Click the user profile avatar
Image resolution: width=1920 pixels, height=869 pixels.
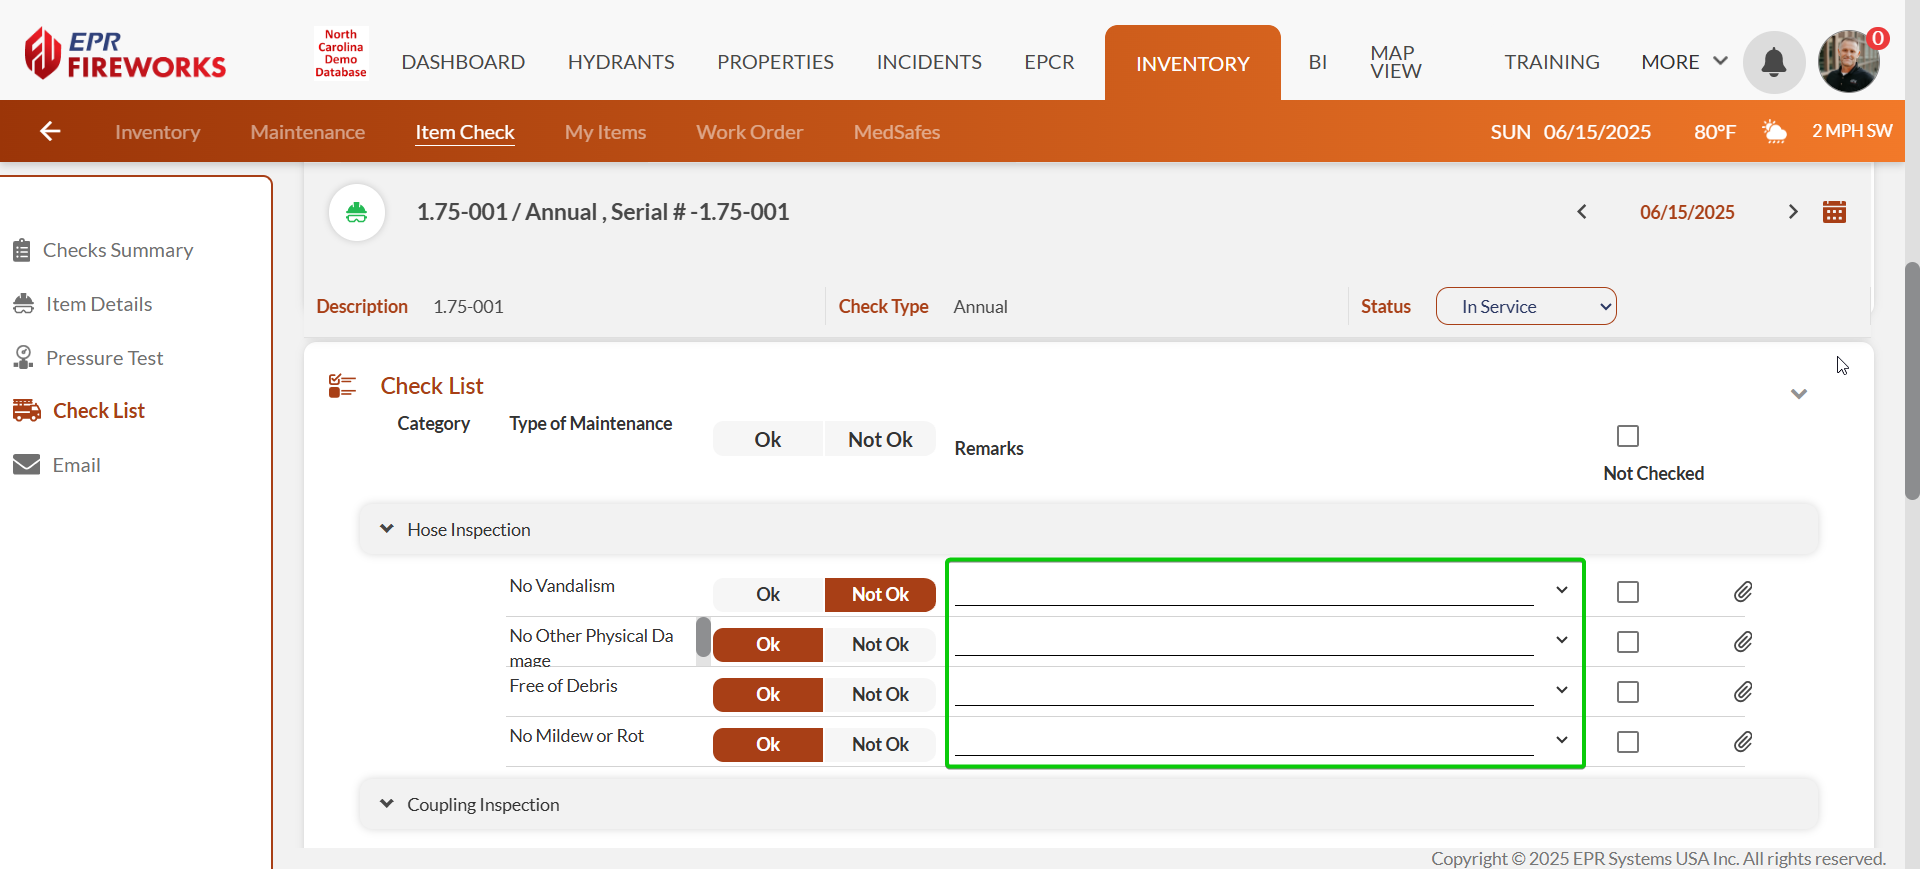pyautogui.click(x=1848, y=62)
